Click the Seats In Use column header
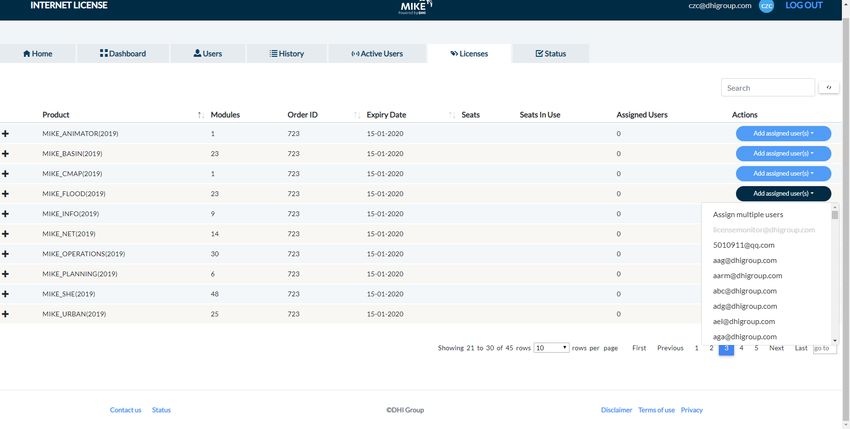 click(540, 115)
